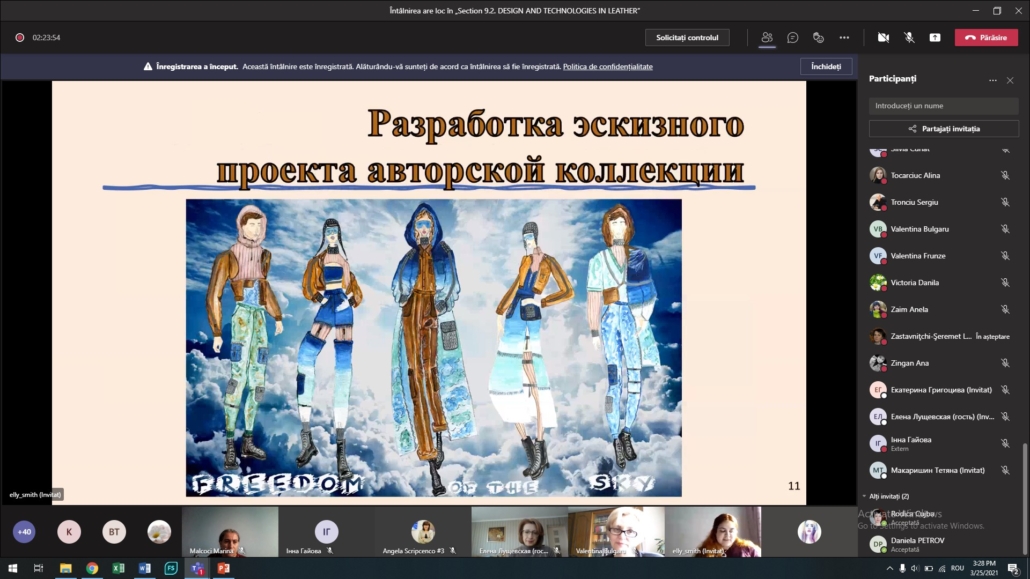Screen dimensions: 1030x579
Task: Open more actions ellipsis in meeting toolbar
Action: click(x=844, y=37)
